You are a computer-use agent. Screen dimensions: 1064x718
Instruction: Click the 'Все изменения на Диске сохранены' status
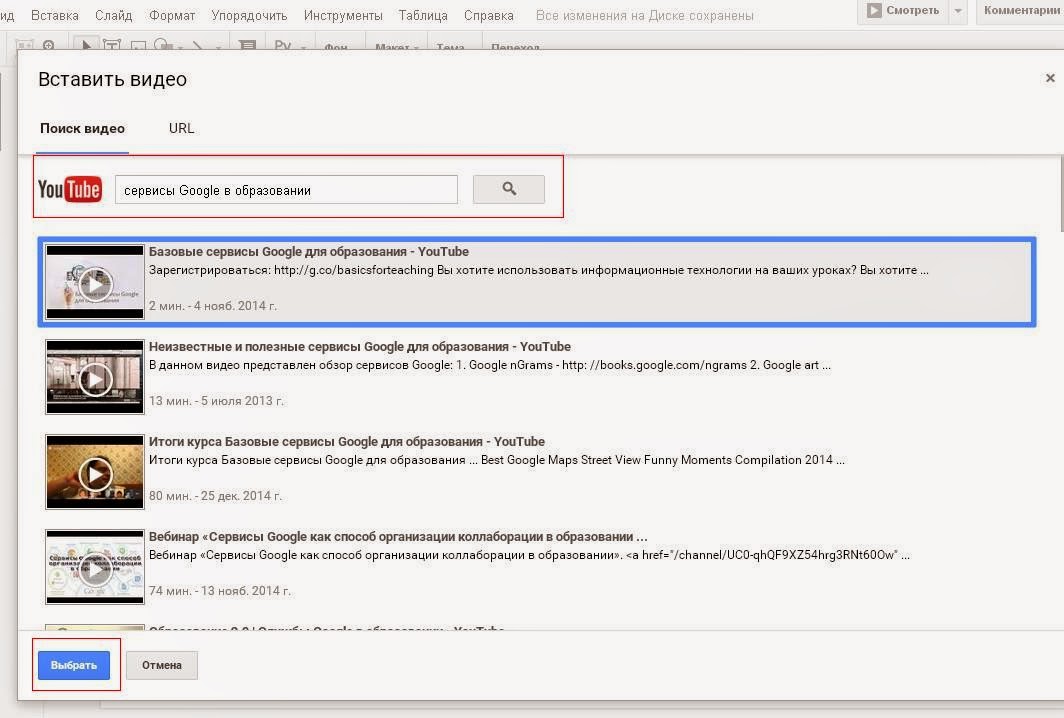[x=645, y=15]
